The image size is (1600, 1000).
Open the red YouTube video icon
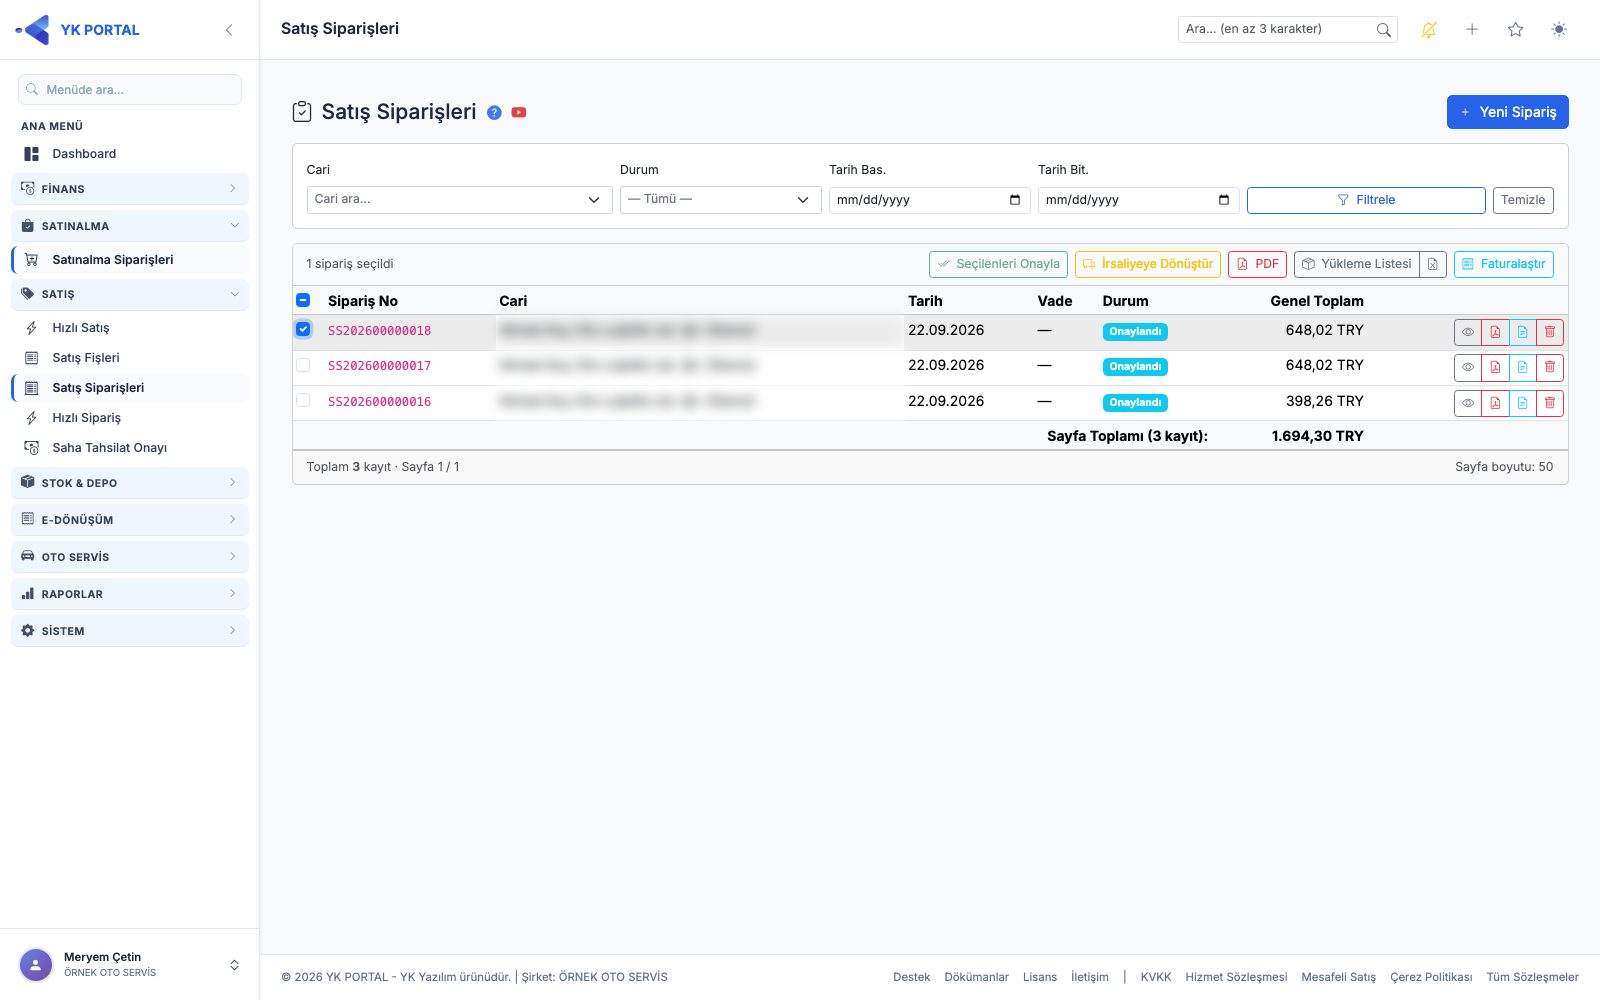pos(519,112)
